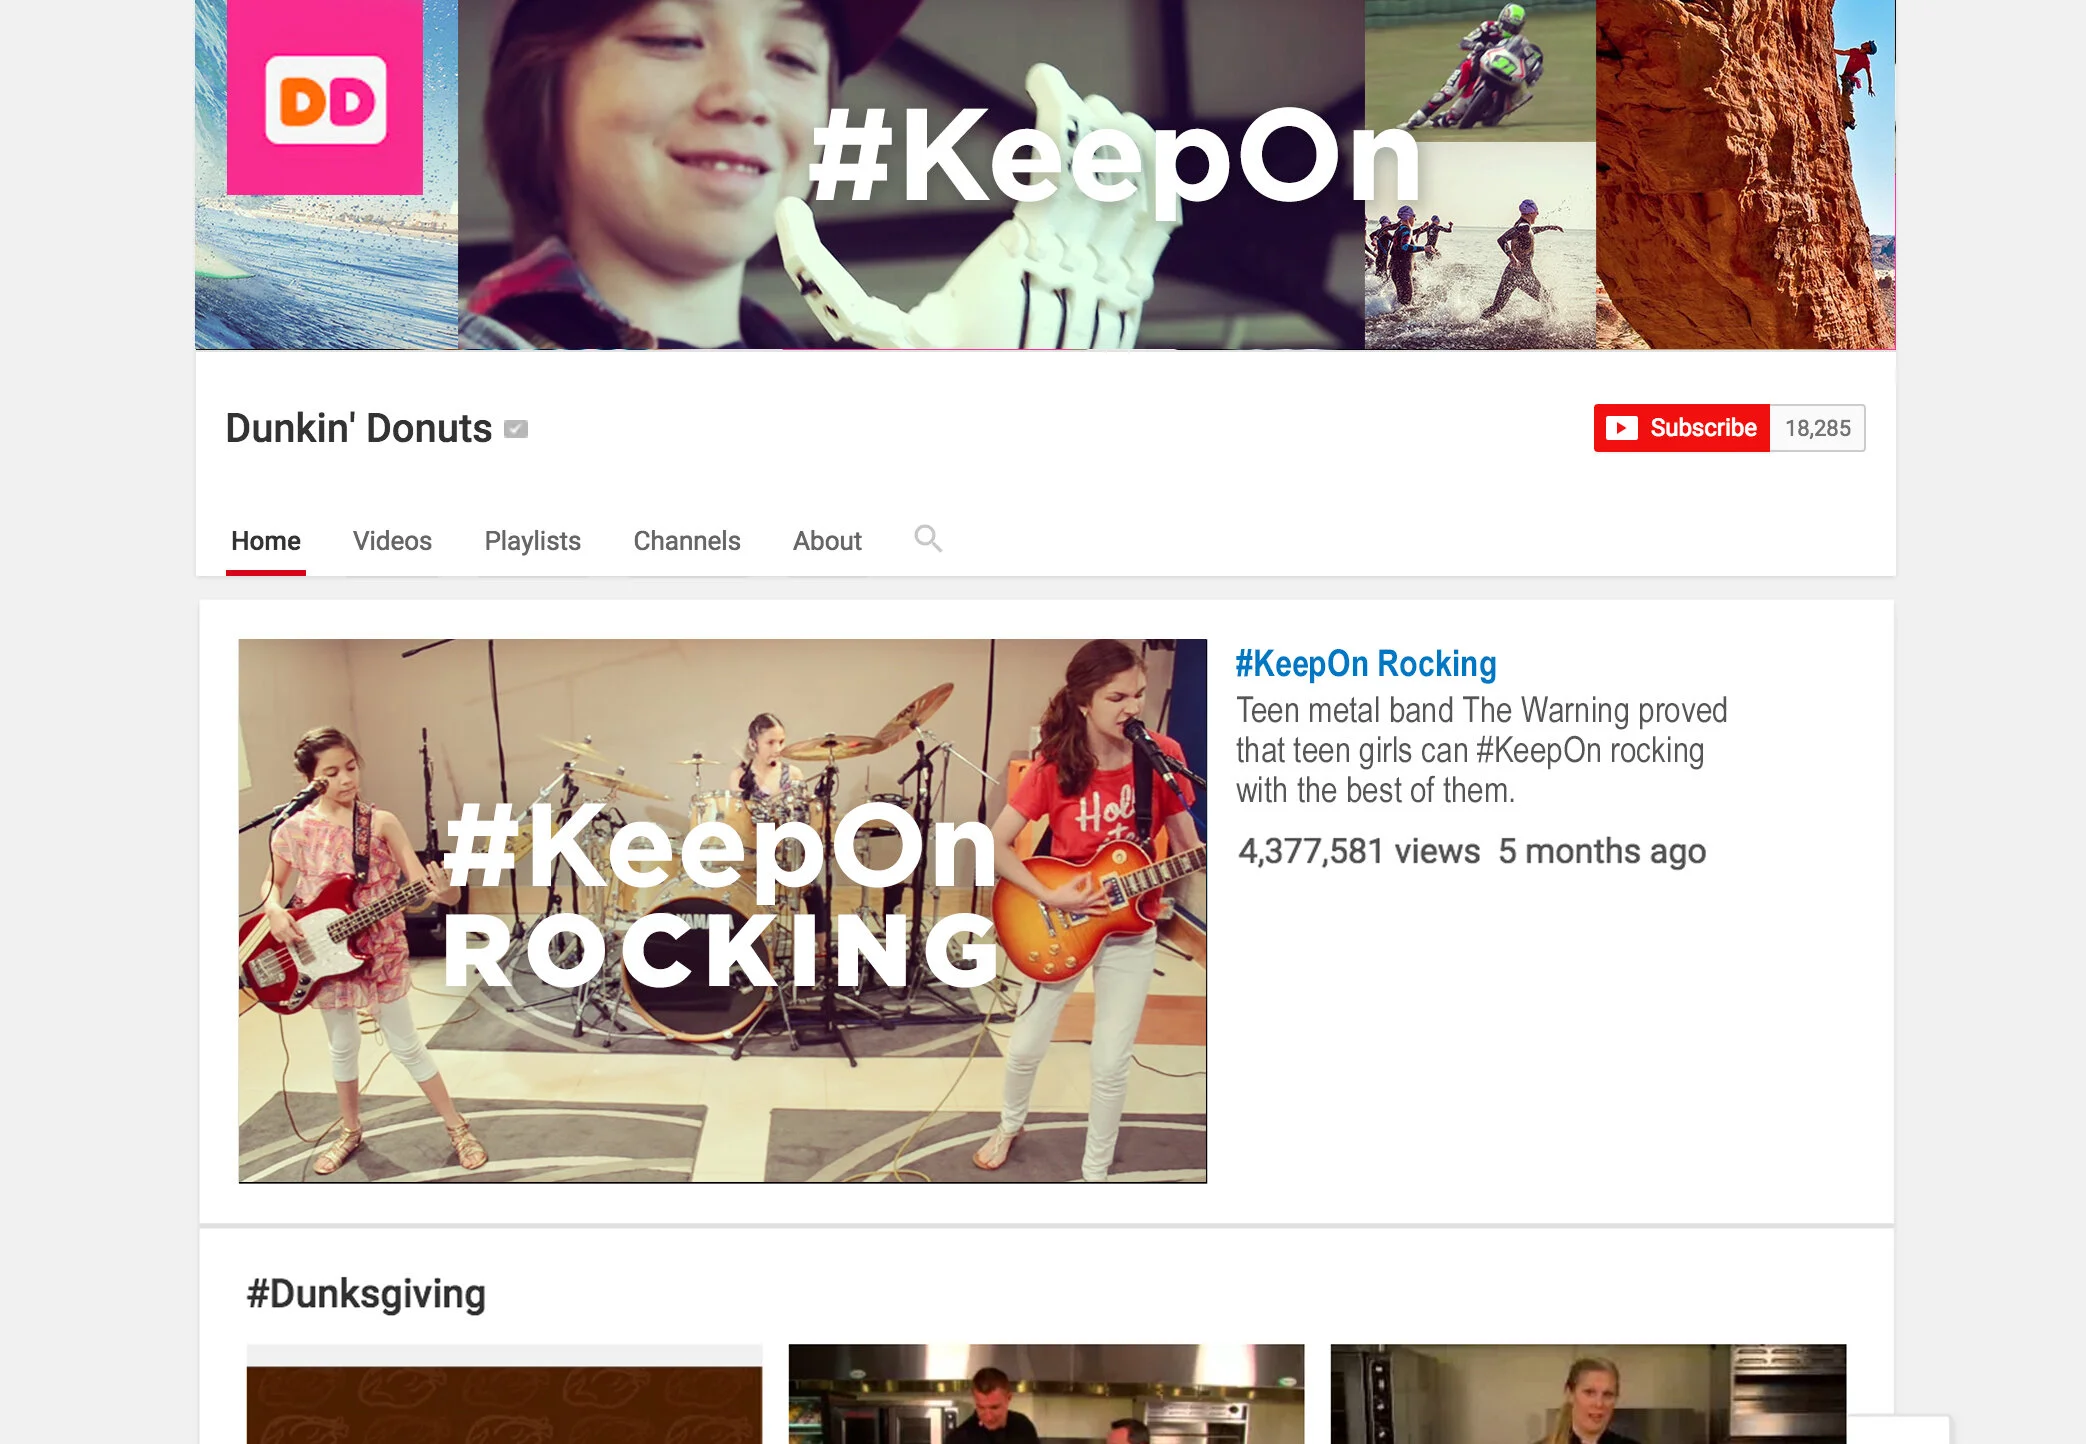Open the #KeepOn Rocking video title link
The width and height of the screenshot is (2086, 1444).
pyautogui.click(x=1365, y=664)
